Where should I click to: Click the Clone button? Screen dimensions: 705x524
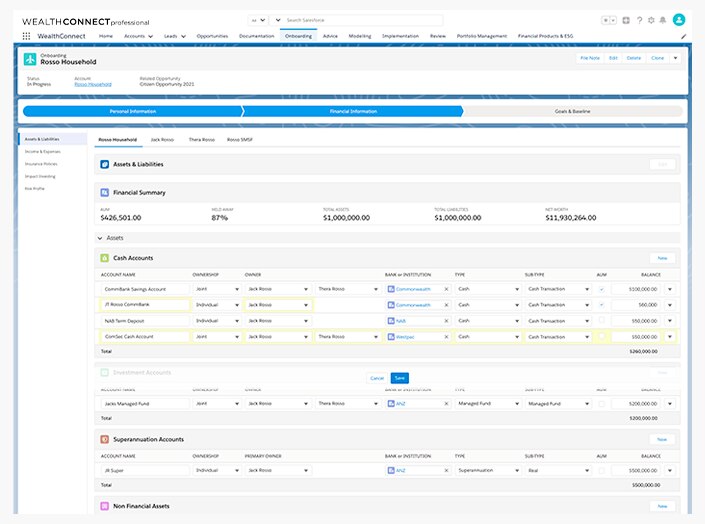coord(657,58)
